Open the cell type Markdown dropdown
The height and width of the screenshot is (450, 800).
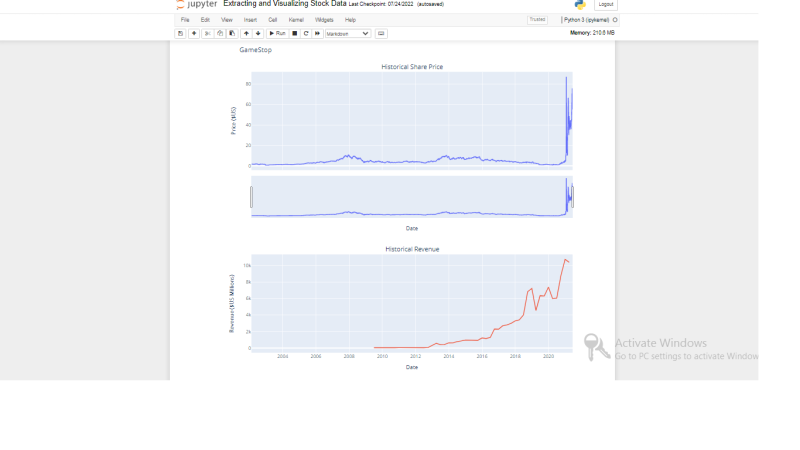348,34
